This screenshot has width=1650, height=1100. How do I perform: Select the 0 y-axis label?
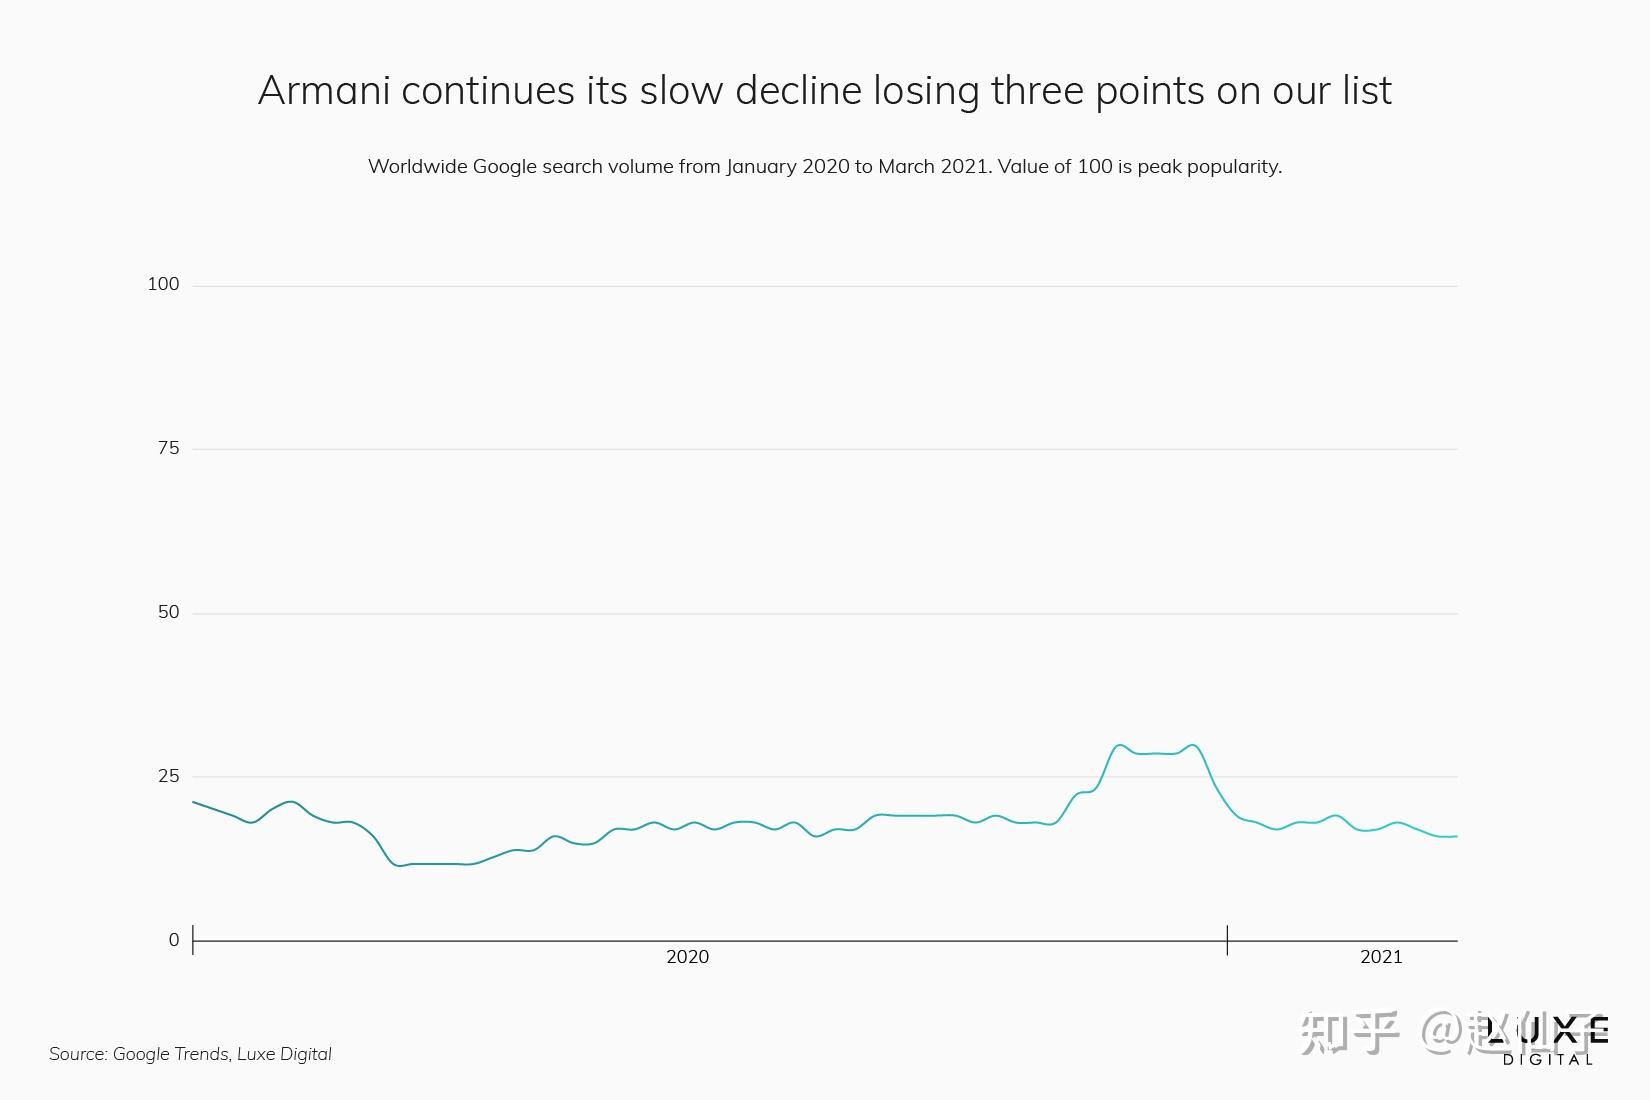174,940
